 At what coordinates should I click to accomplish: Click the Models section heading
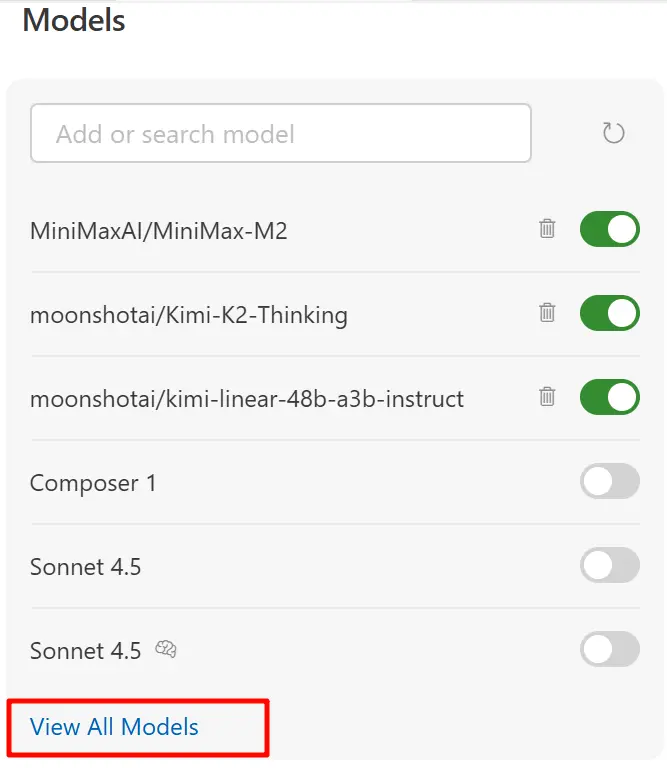pos(74,20)
